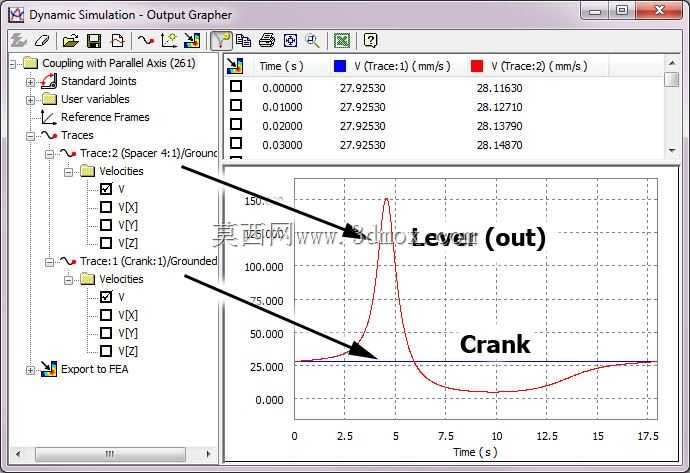Viewport: 690px width, 473px height.
Task: Collapse Coupling with Parallel Axis root node
Action: (12, 64)
